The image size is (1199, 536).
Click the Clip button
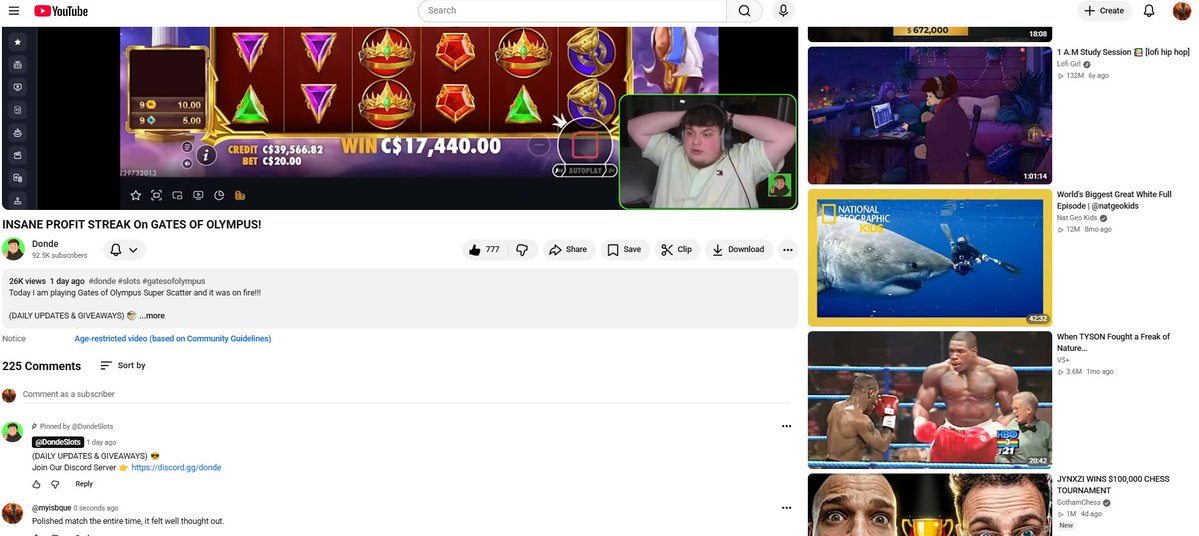(x=677, y=249)
